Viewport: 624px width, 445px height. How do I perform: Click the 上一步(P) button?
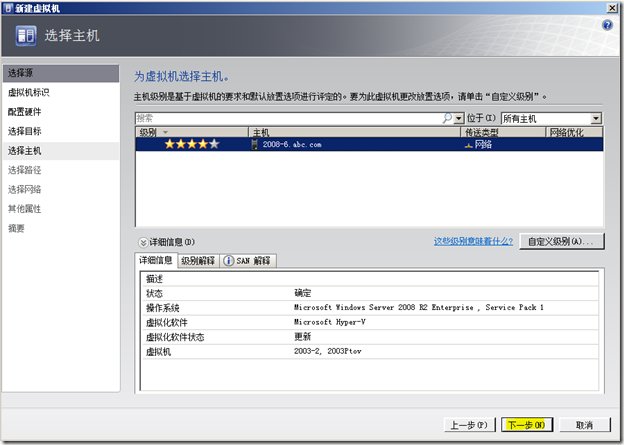pos(469,425)
